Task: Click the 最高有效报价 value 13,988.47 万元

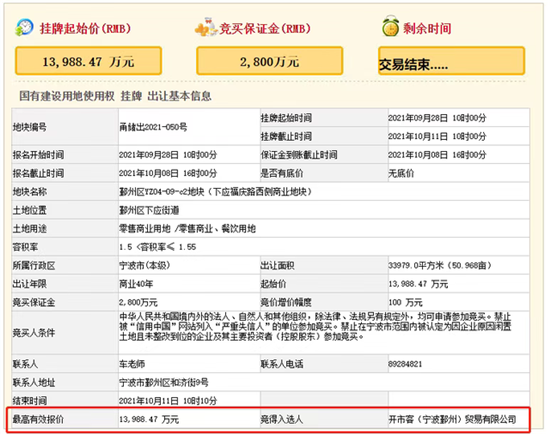Action: click(149, 419)
